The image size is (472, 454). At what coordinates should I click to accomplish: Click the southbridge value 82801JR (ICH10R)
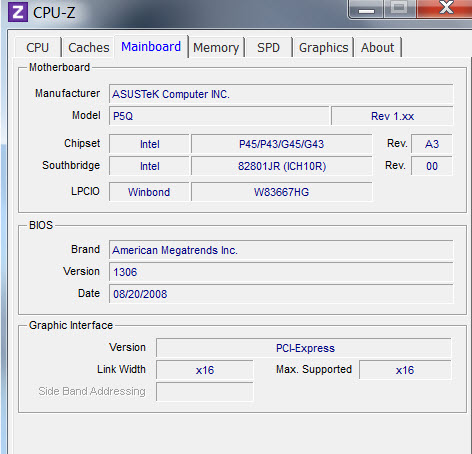[281, 166]
